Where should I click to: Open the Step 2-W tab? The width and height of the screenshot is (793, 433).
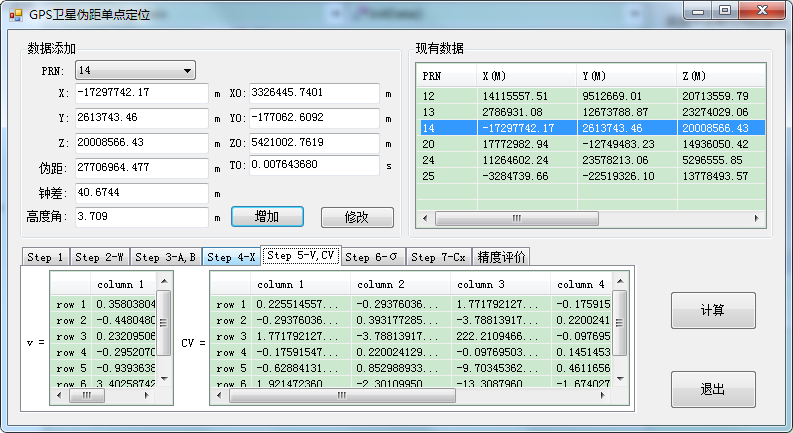(100, 257)
